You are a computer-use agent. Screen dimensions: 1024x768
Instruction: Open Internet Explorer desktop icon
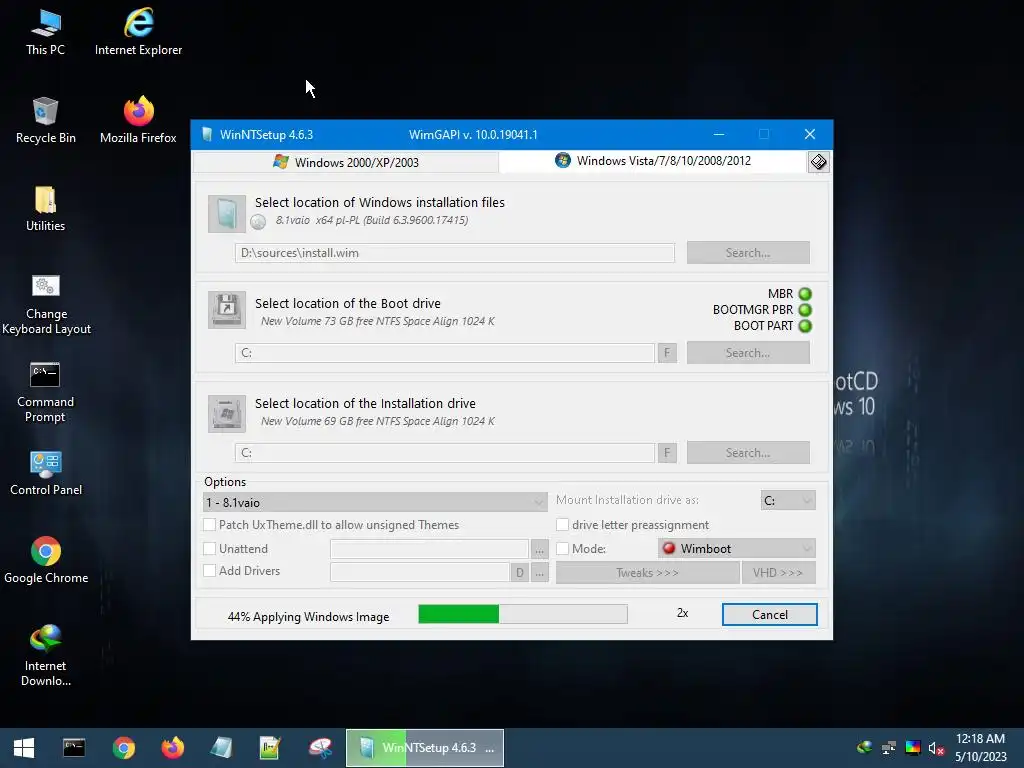point(138,33)
